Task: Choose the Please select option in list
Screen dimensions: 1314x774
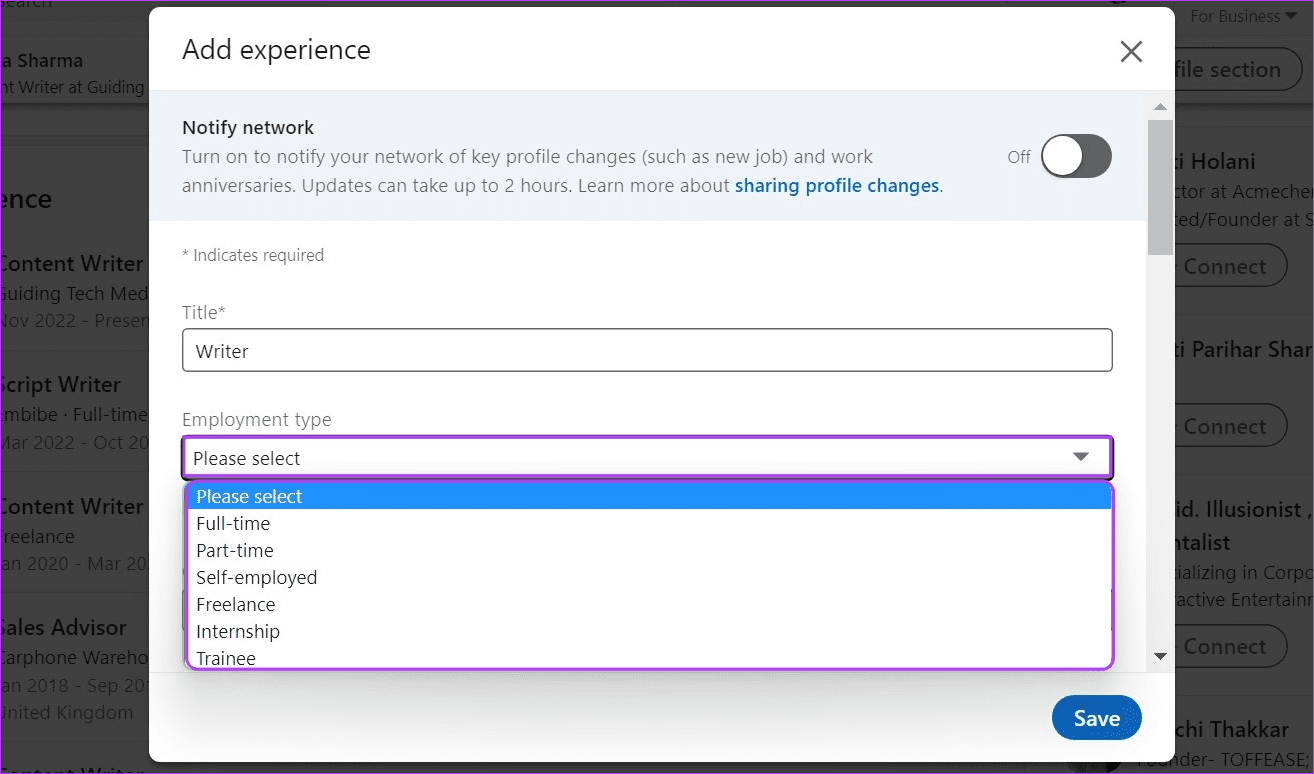Action: [649, 496]
